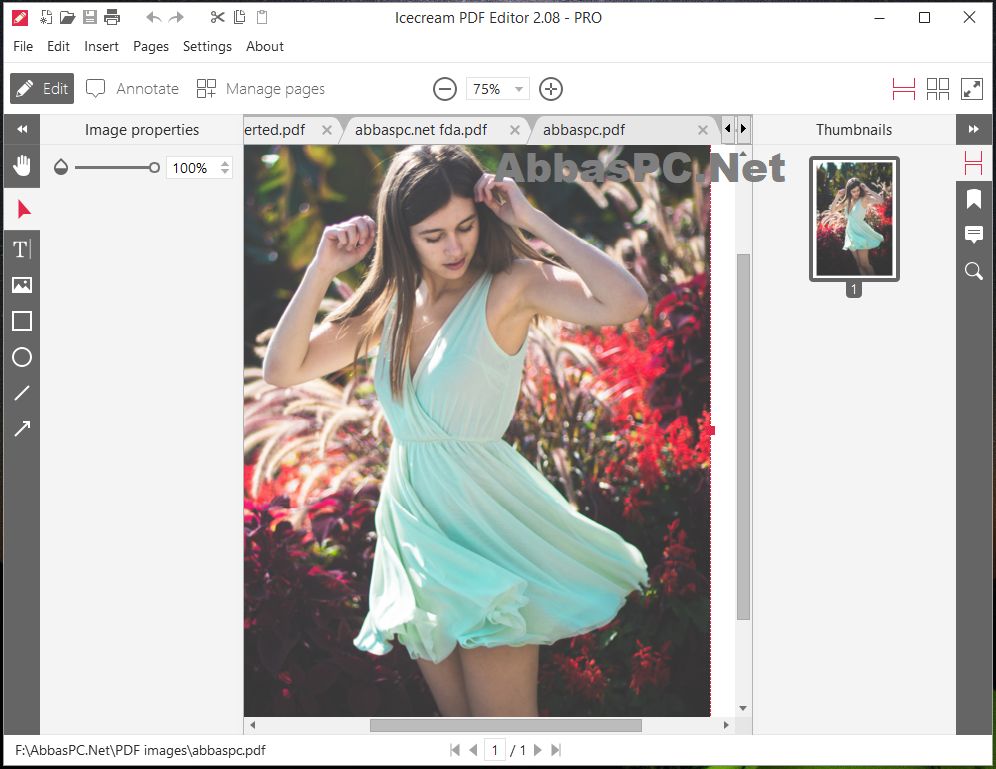Toggle Edit mode on
The height and width of the screenshot is (769, 996).
[42, 89]
